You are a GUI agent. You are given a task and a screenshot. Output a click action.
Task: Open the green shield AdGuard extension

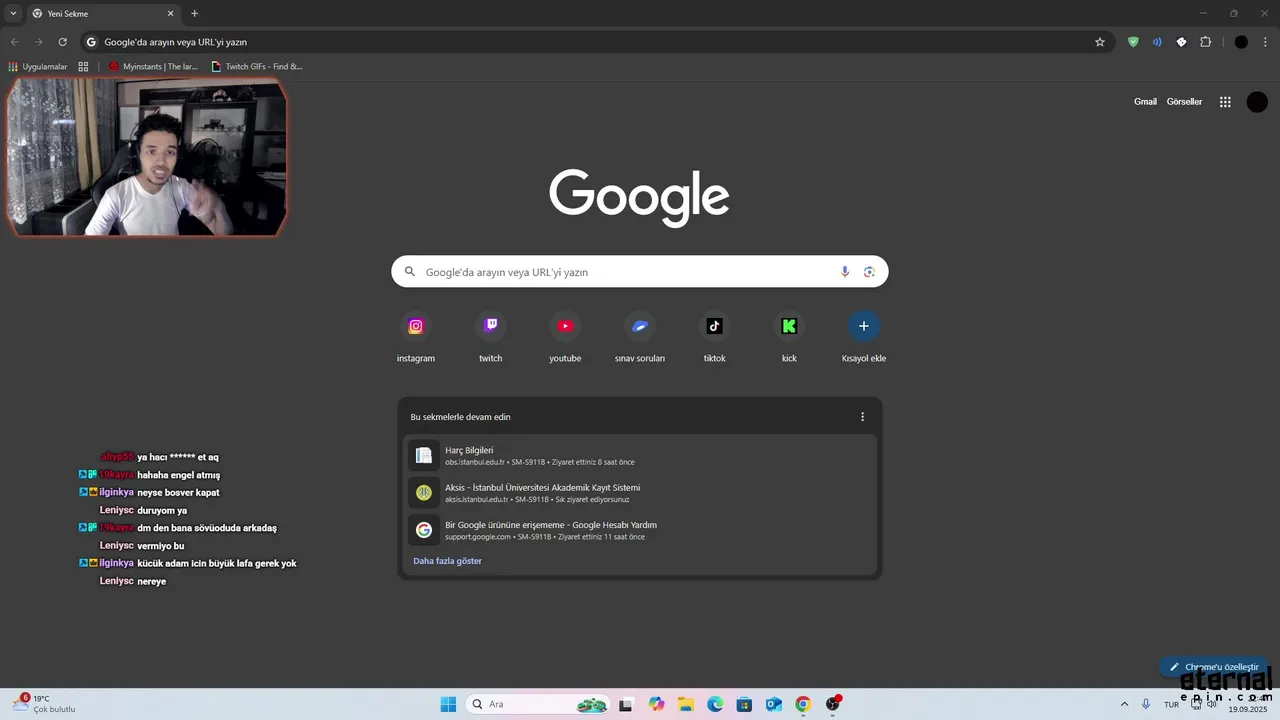[x=1133, y=42]
